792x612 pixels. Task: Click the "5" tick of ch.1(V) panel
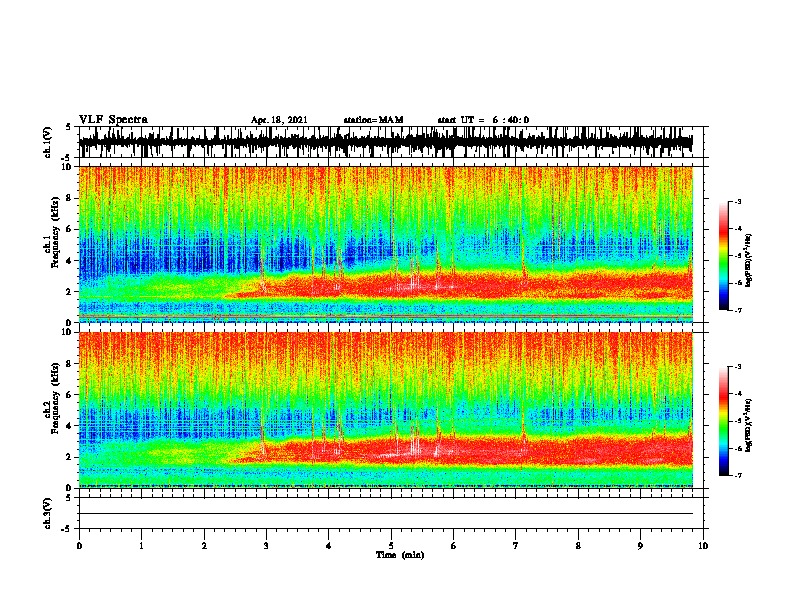pyautogui.click(x=69, y=128)
